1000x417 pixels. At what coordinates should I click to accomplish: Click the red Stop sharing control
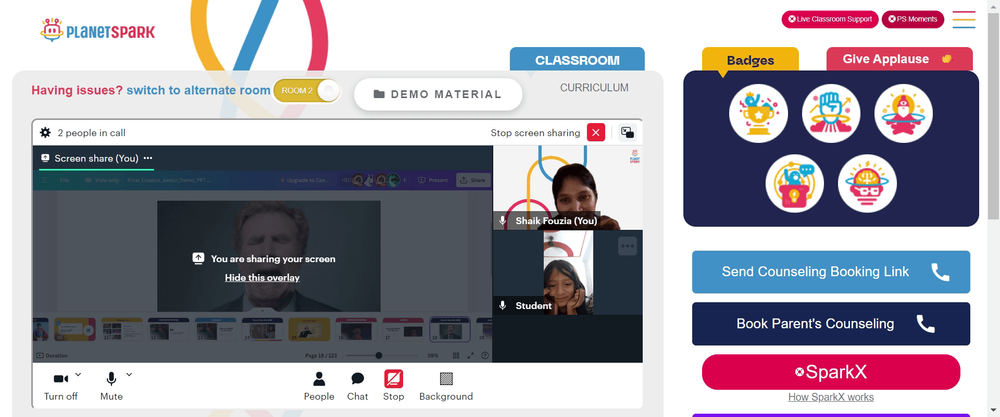[x=393, y=386]
